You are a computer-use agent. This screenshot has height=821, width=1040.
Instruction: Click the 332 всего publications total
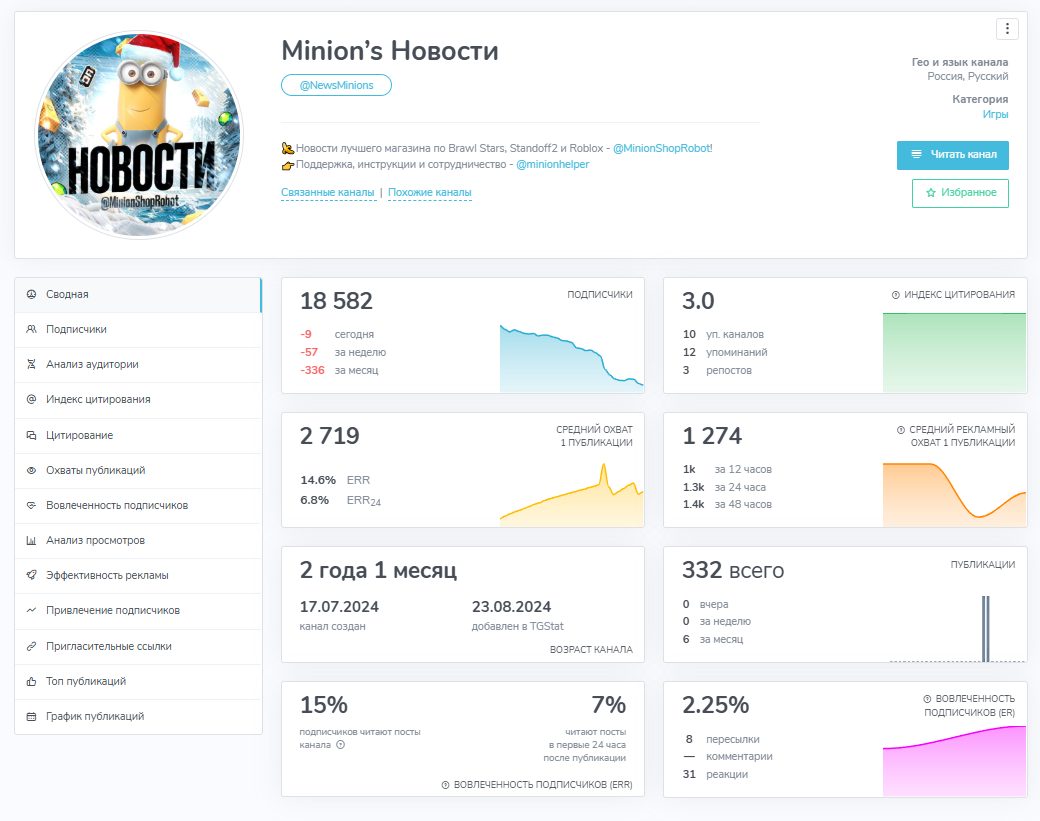pyautogui.click(x=733, y=570)
